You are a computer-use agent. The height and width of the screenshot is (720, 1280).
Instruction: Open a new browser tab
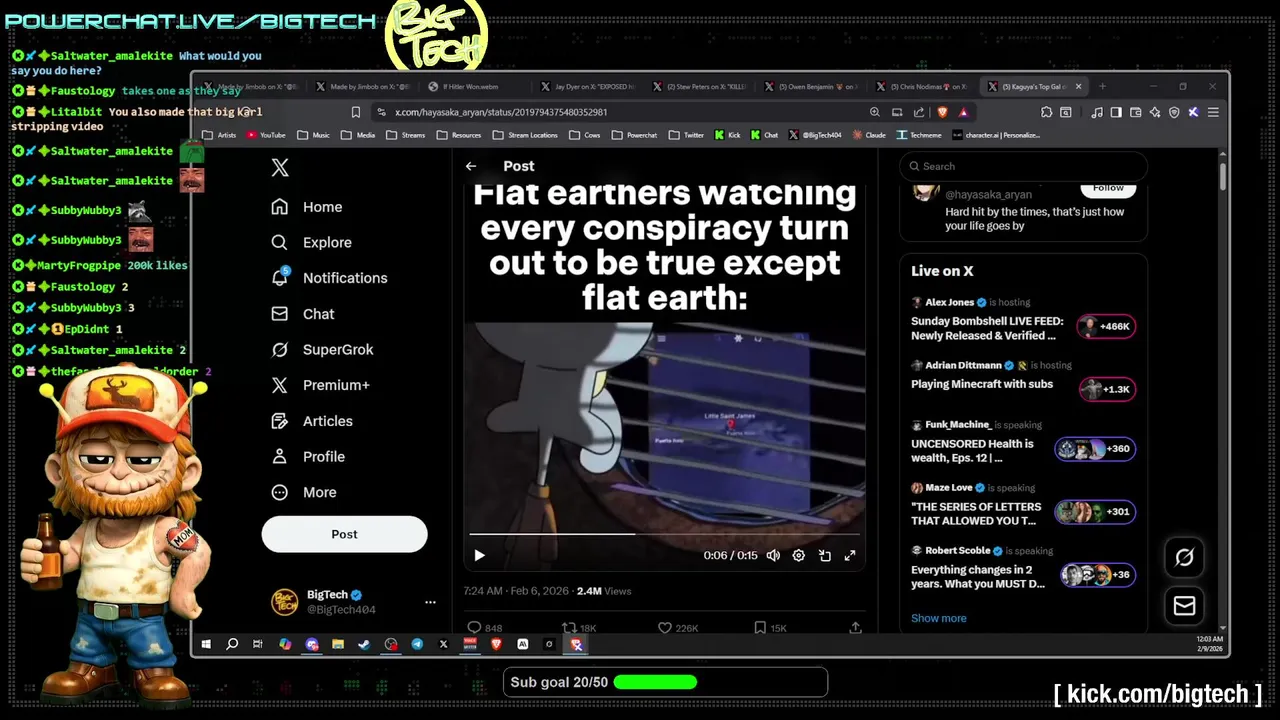(x=1103, y=87)
